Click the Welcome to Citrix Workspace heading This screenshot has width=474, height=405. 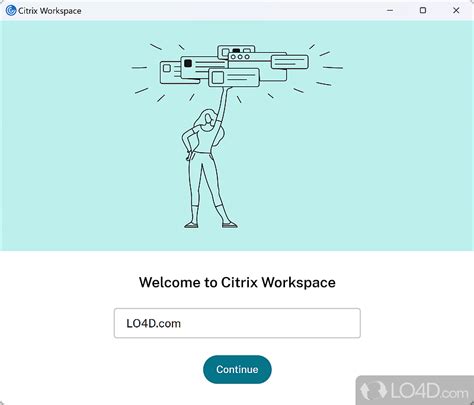pos(237,282)
